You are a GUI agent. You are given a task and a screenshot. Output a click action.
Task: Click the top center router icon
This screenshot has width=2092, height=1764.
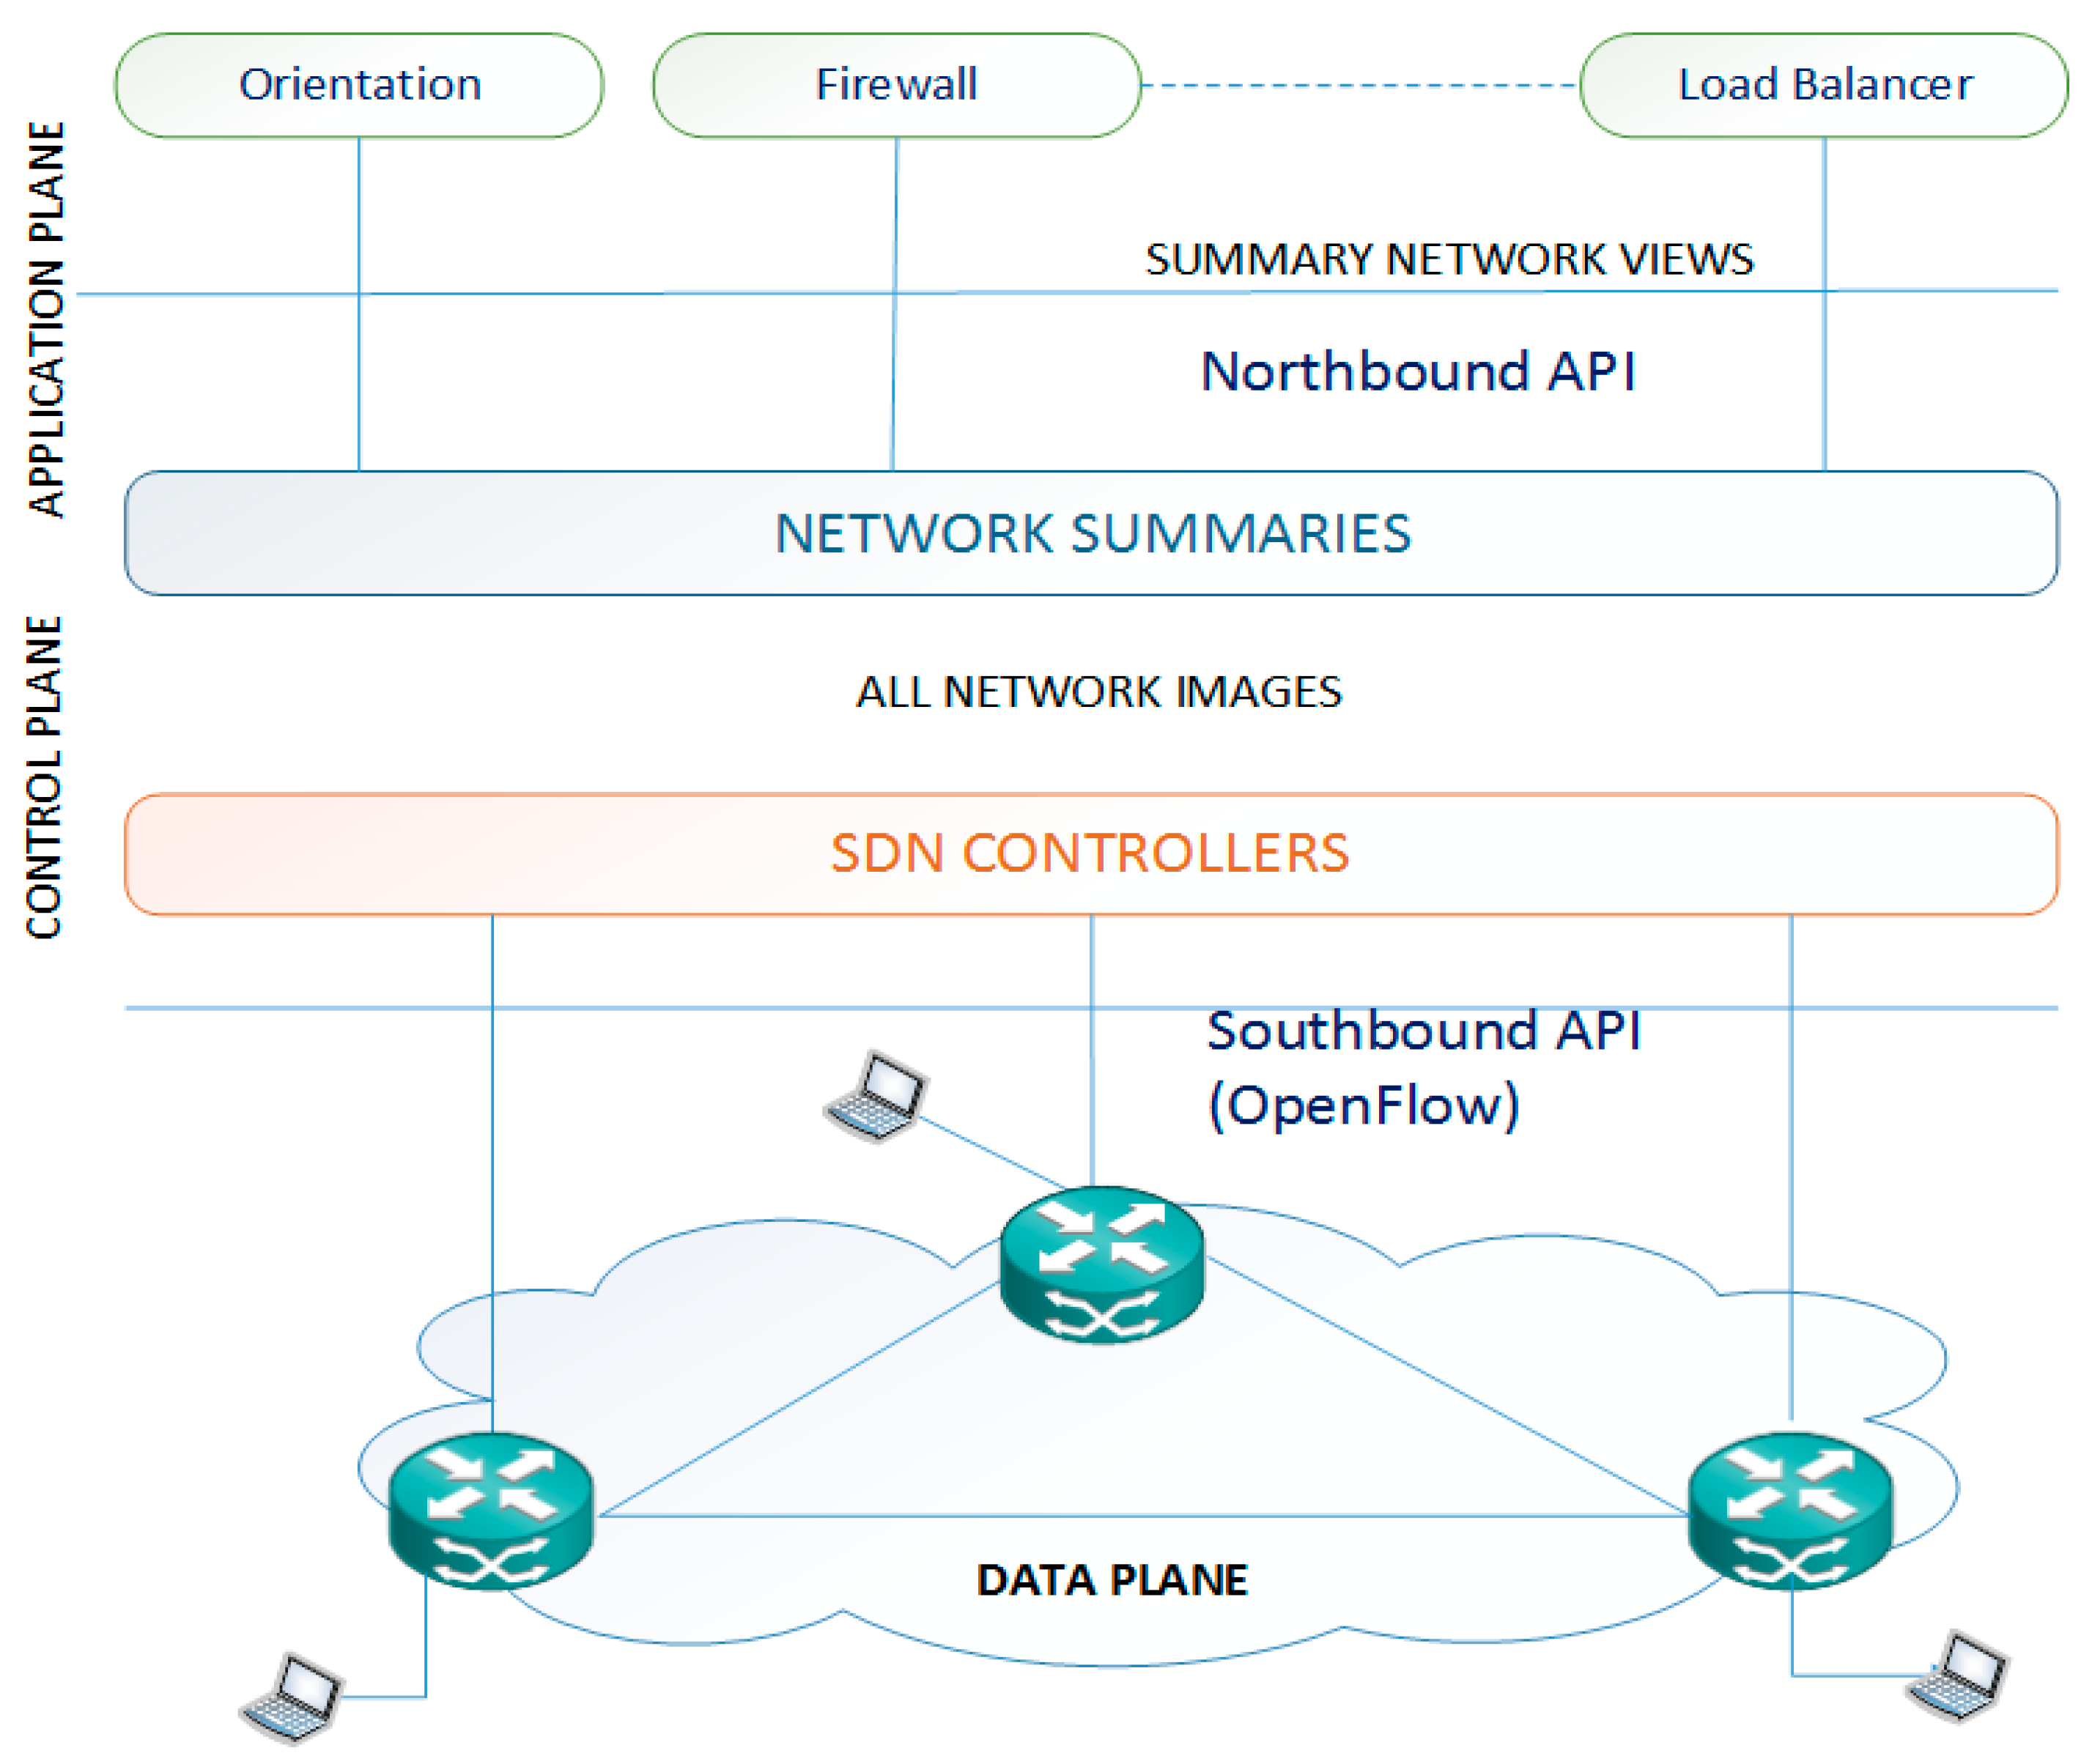point(1102,1266)
